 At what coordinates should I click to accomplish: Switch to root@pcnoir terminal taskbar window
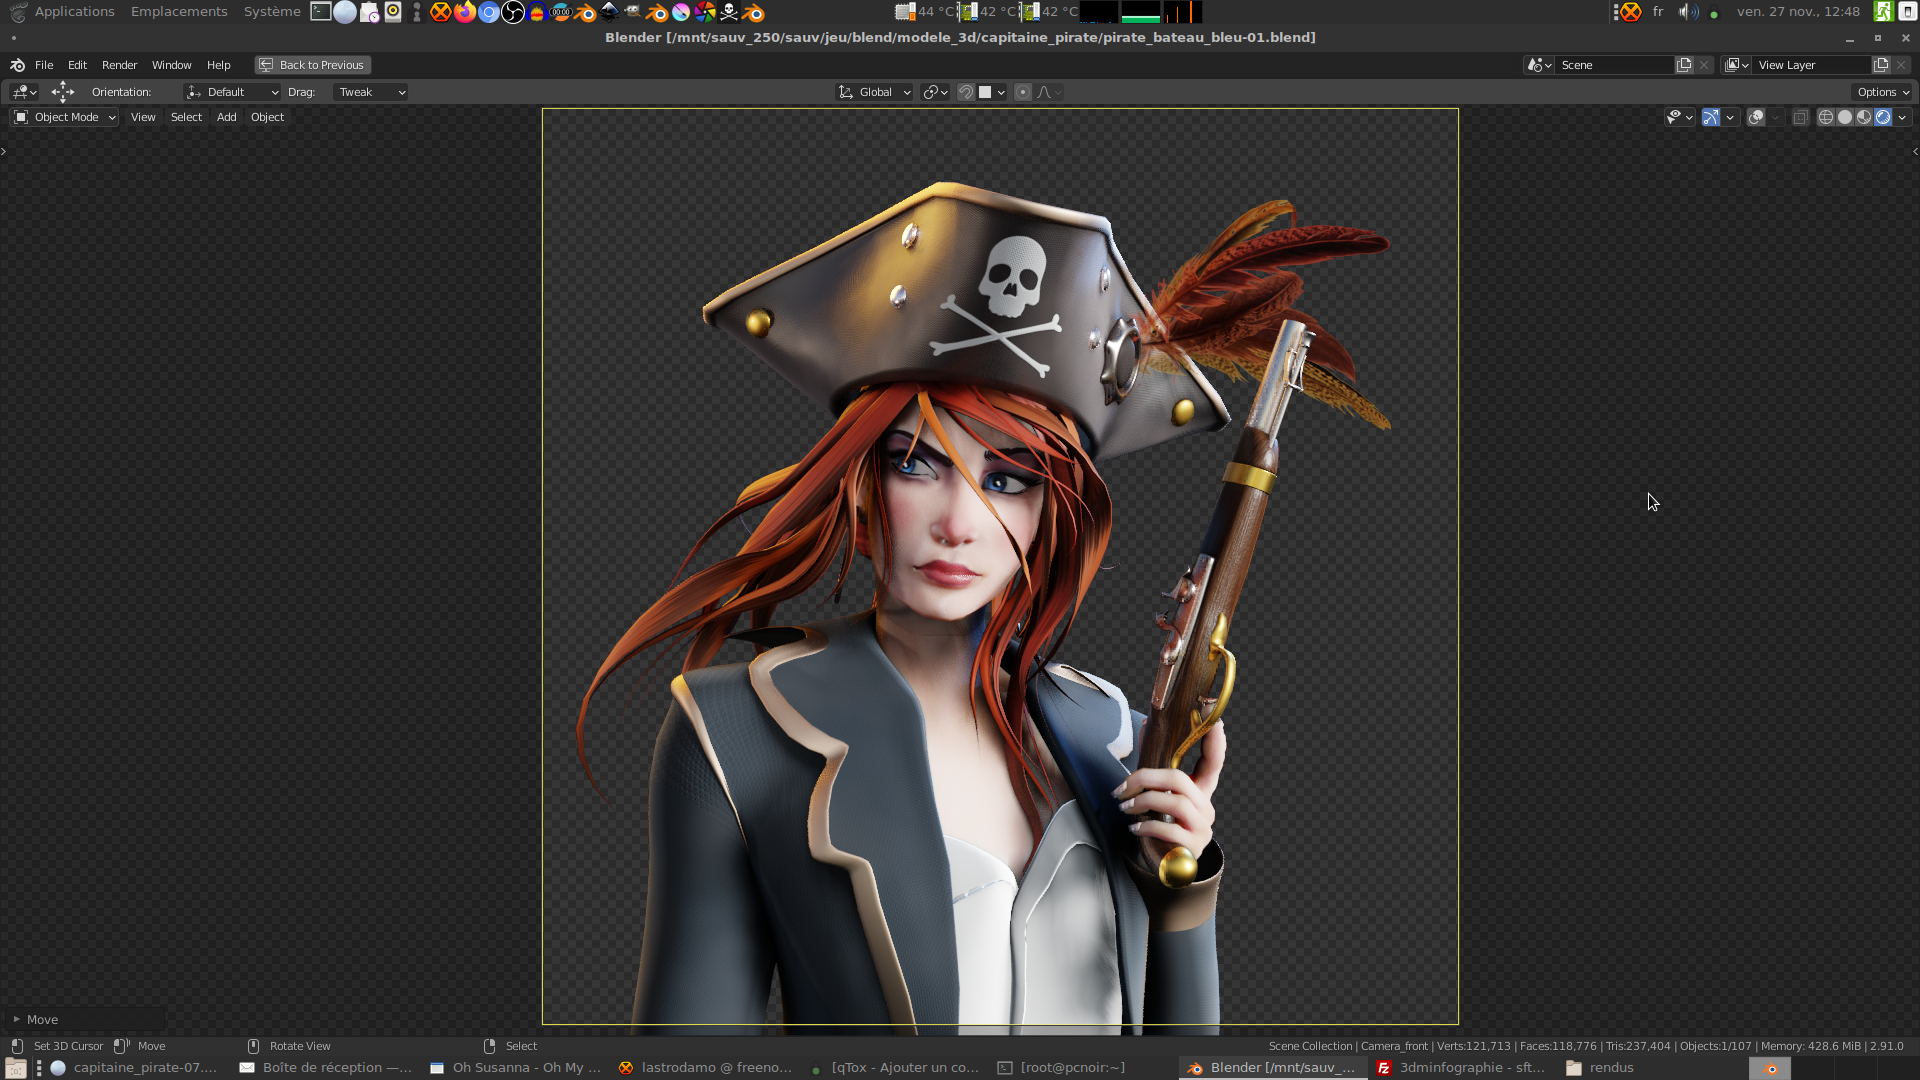point(1062,1068)
